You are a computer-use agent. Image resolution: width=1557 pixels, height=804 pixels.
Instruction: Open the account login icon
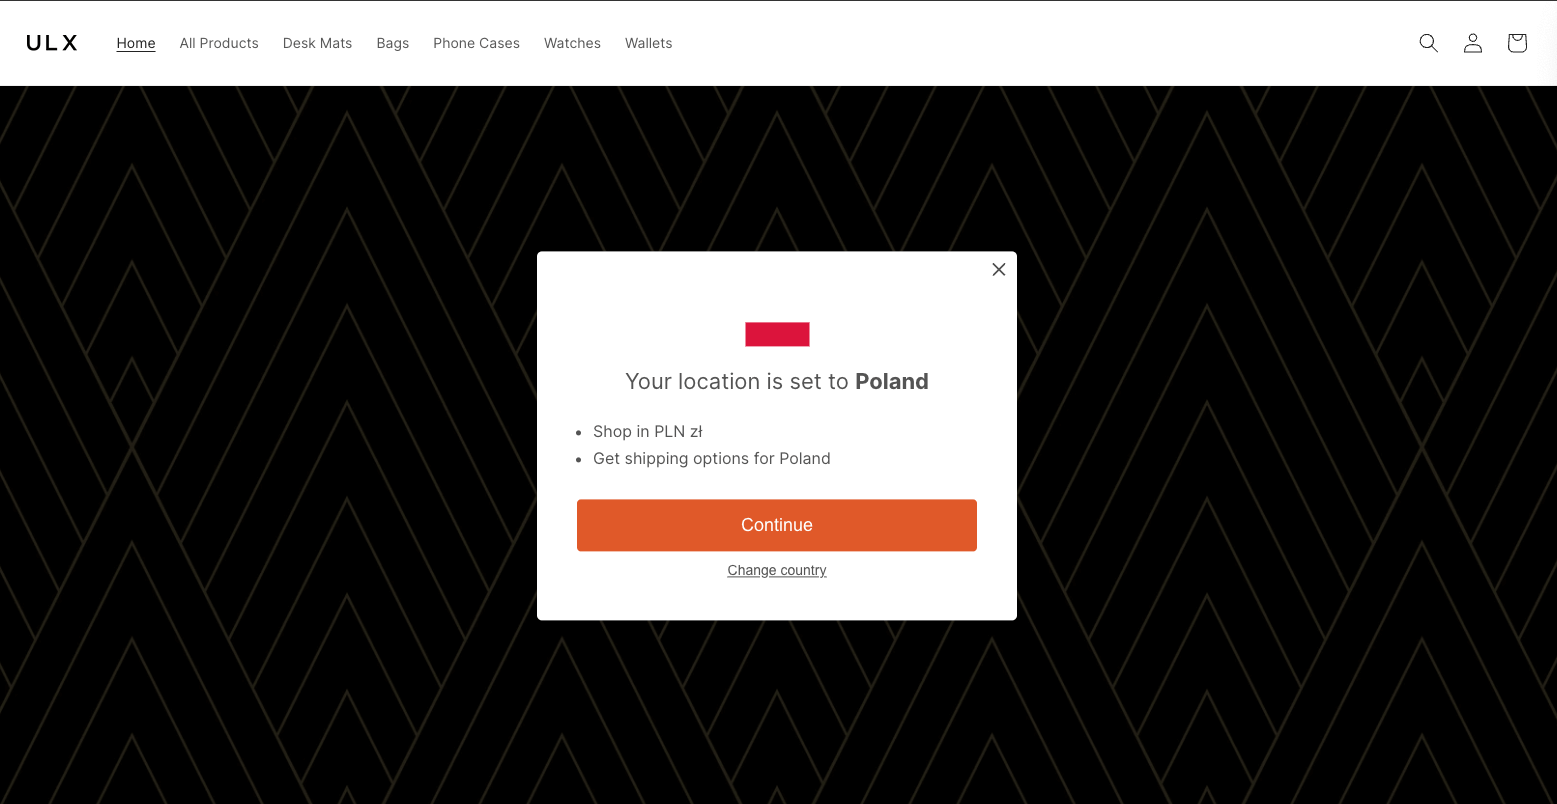click(1472, 43)
